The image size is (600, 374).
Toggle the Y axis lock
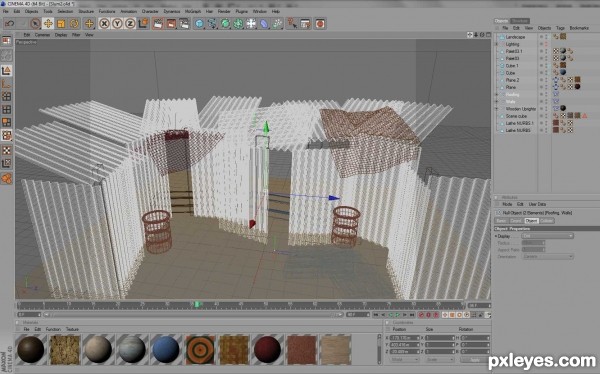coord(117,24)
